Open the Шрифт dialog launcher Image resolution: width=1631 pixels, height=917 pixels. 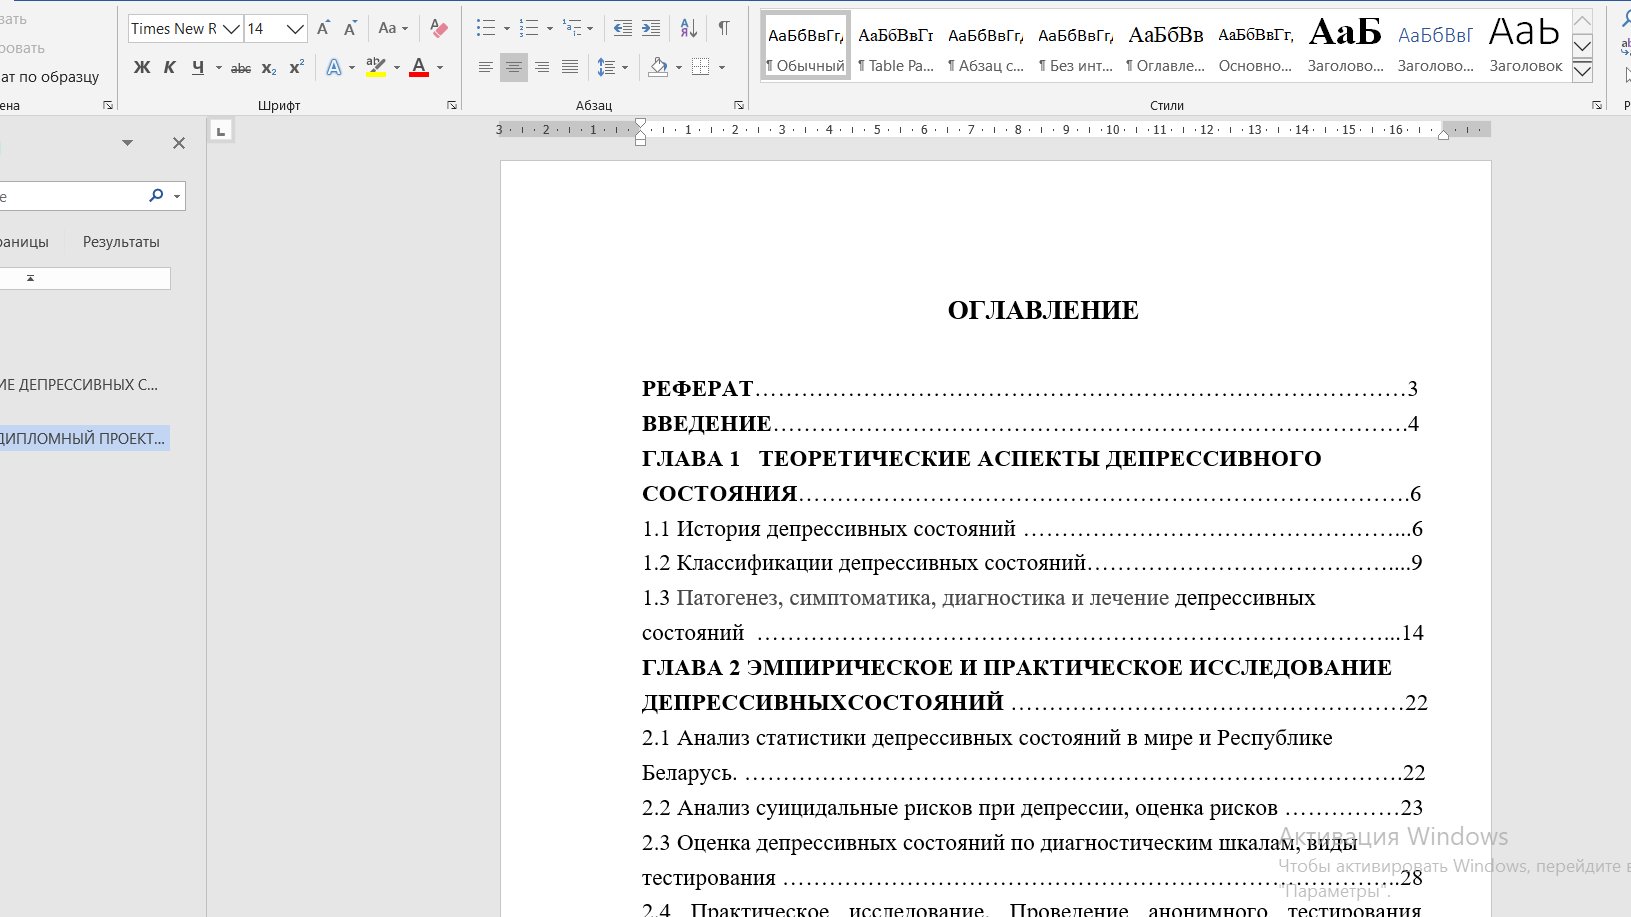coord(452,105)
